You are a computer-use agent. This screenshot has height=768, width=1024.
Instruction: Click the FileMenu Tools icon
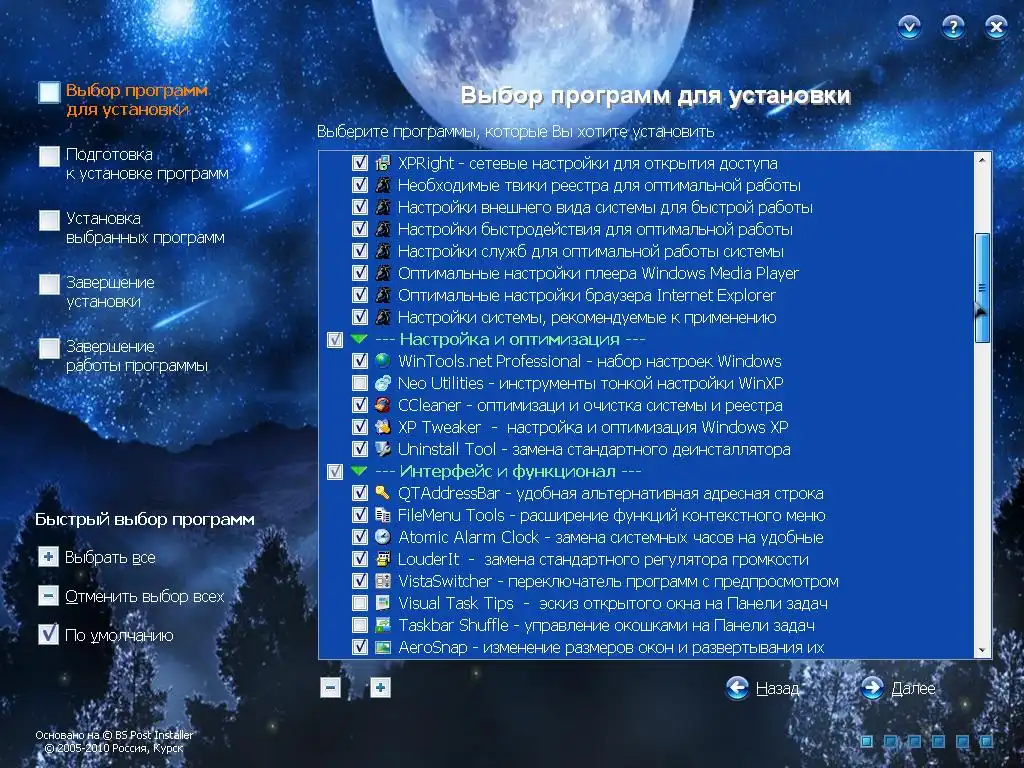[383, 515]
